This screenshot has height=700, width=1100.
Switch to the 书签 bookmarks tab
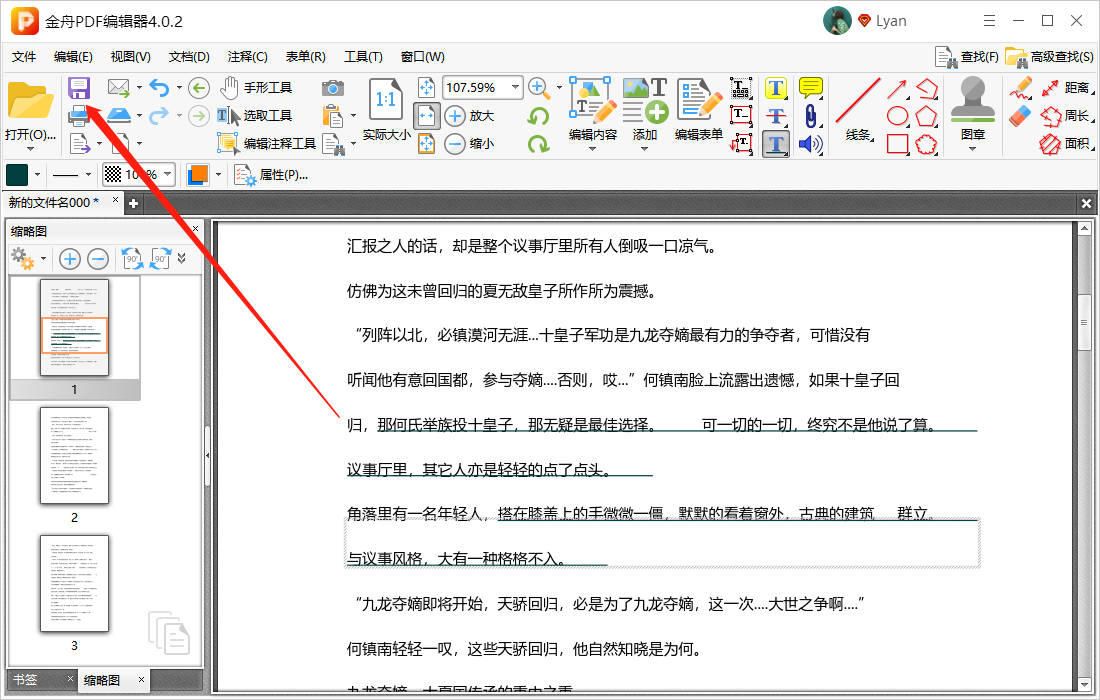coord(25,680)
